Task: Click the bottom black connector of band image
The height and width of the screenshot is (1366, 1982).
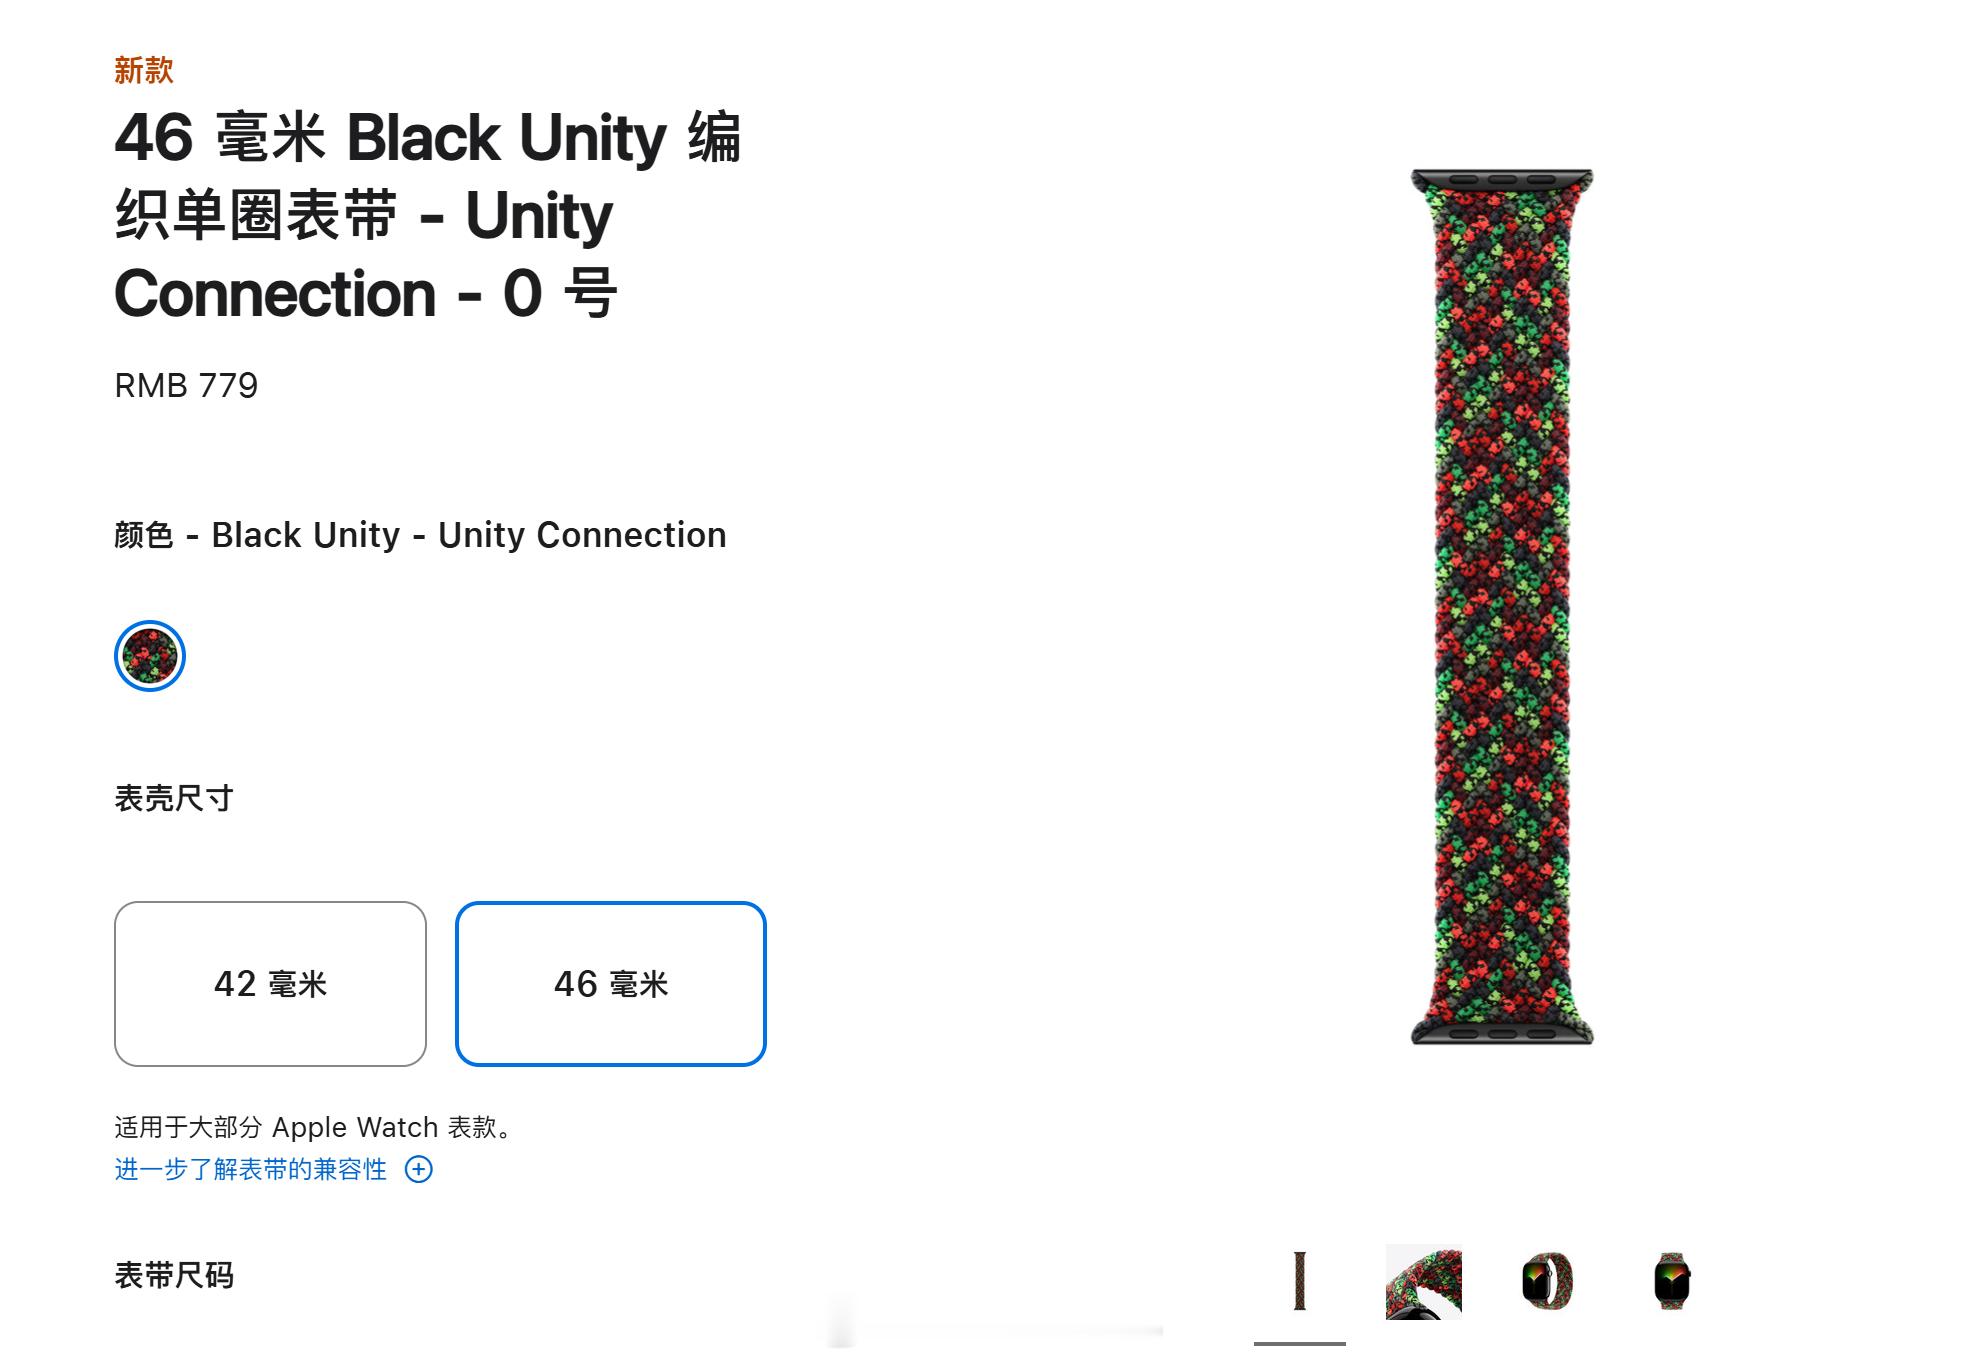Action: coord(1501,1033)
